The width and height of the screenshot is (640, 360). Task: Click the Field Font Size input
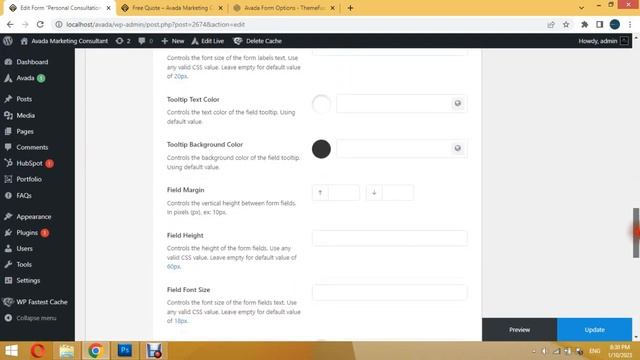point(389,292)
